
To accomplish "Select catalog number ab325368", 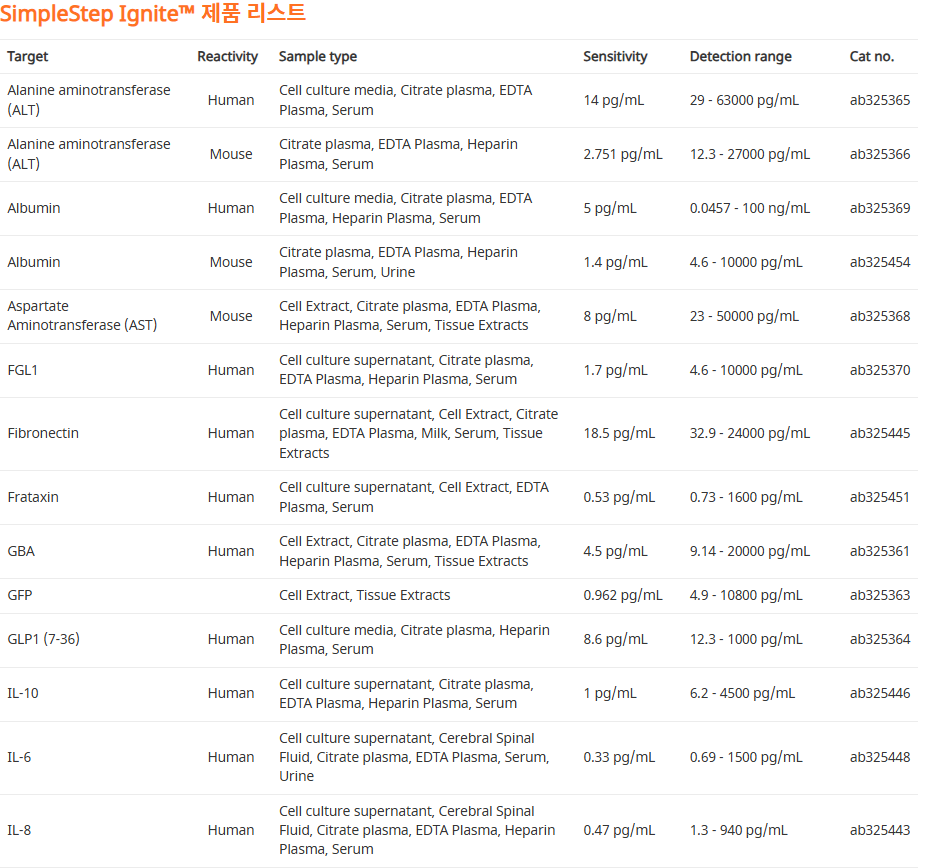I will (x=879, y=317).
